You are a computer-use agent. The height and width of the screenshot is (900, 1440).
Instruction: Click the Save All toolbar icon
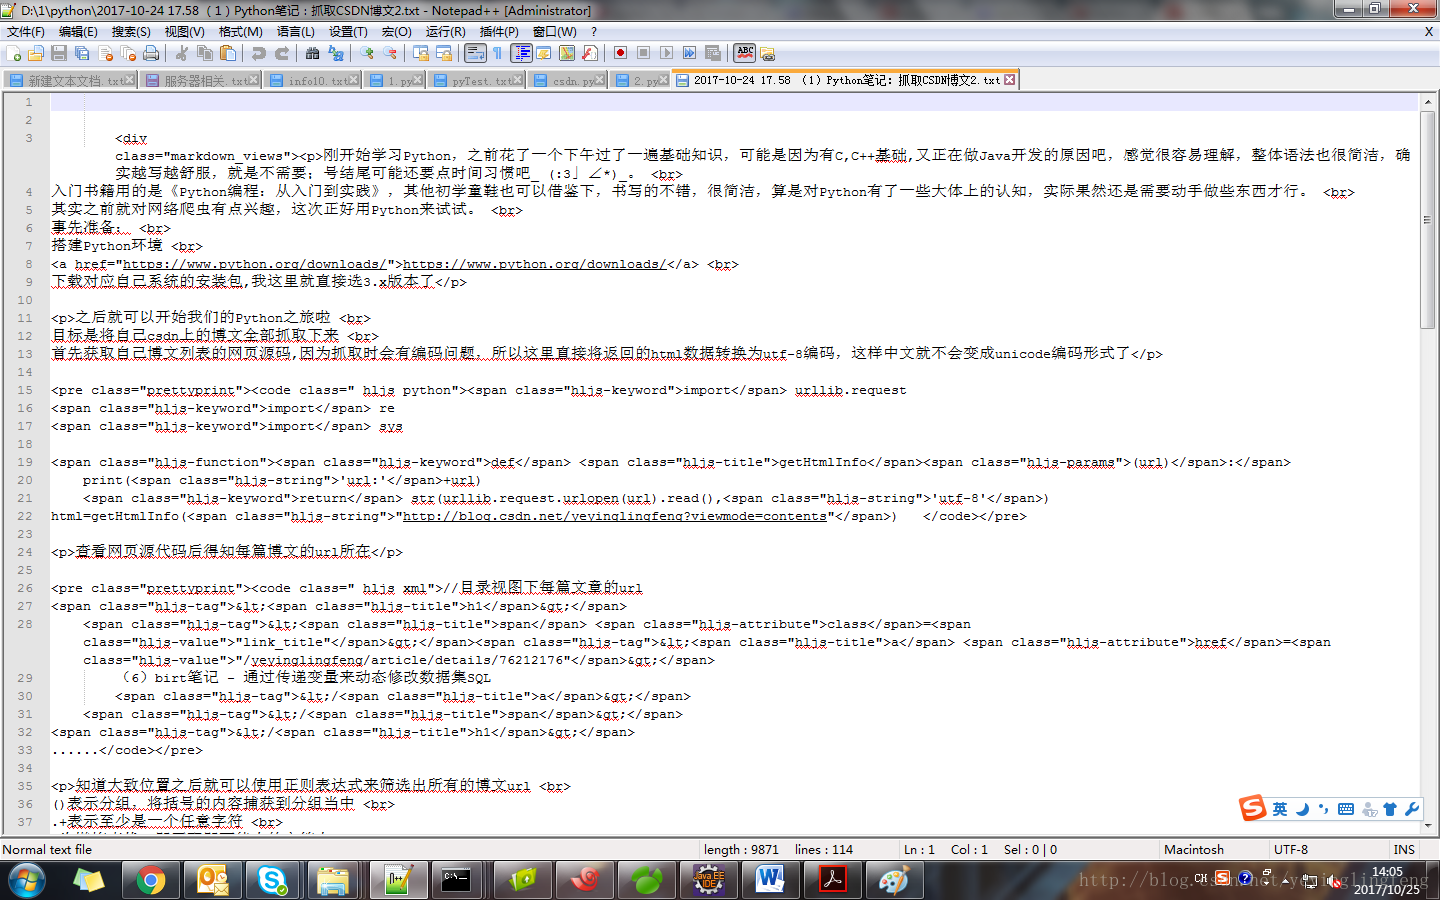click(x=82, y=53)
